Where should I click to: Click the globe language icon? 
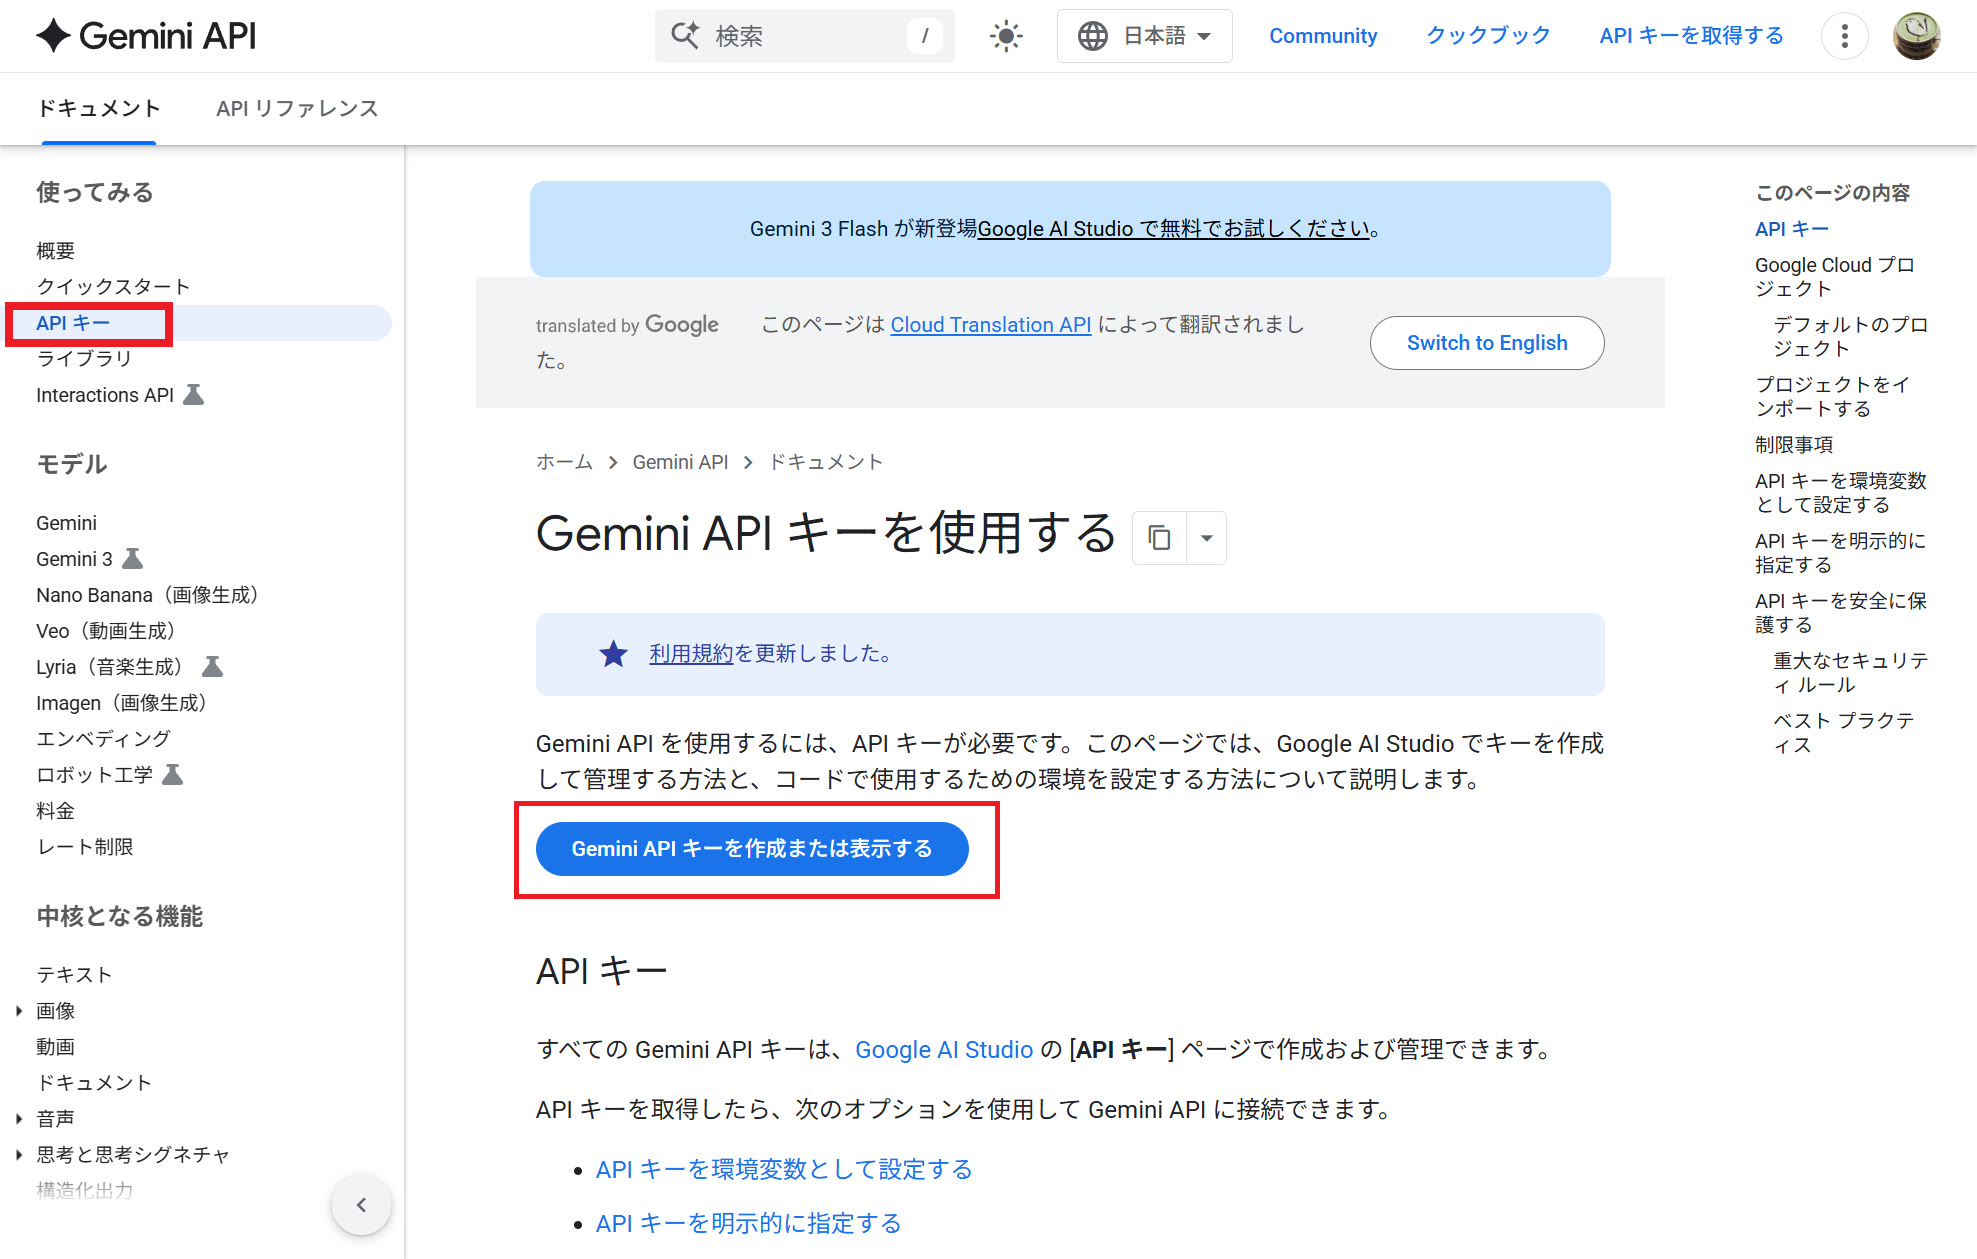(1092, 37)
